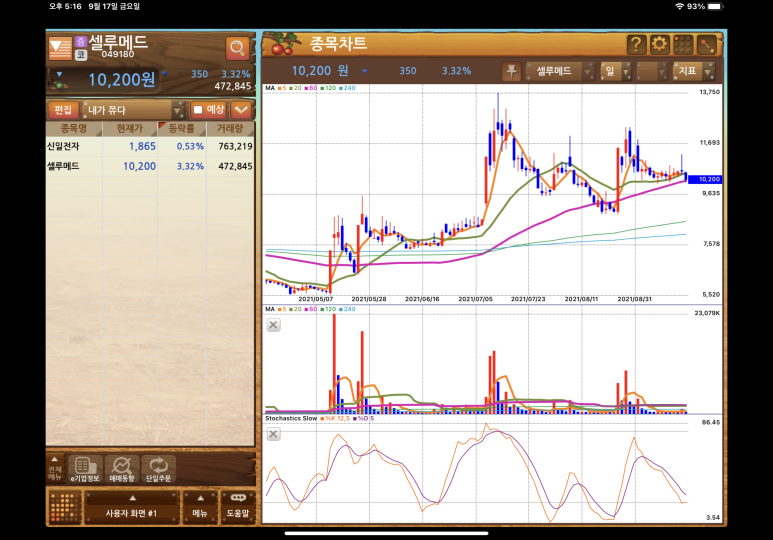Screen dimensions: 773x540
Task: Open the orange dot-grid screen layout icon
Action: 65,506
